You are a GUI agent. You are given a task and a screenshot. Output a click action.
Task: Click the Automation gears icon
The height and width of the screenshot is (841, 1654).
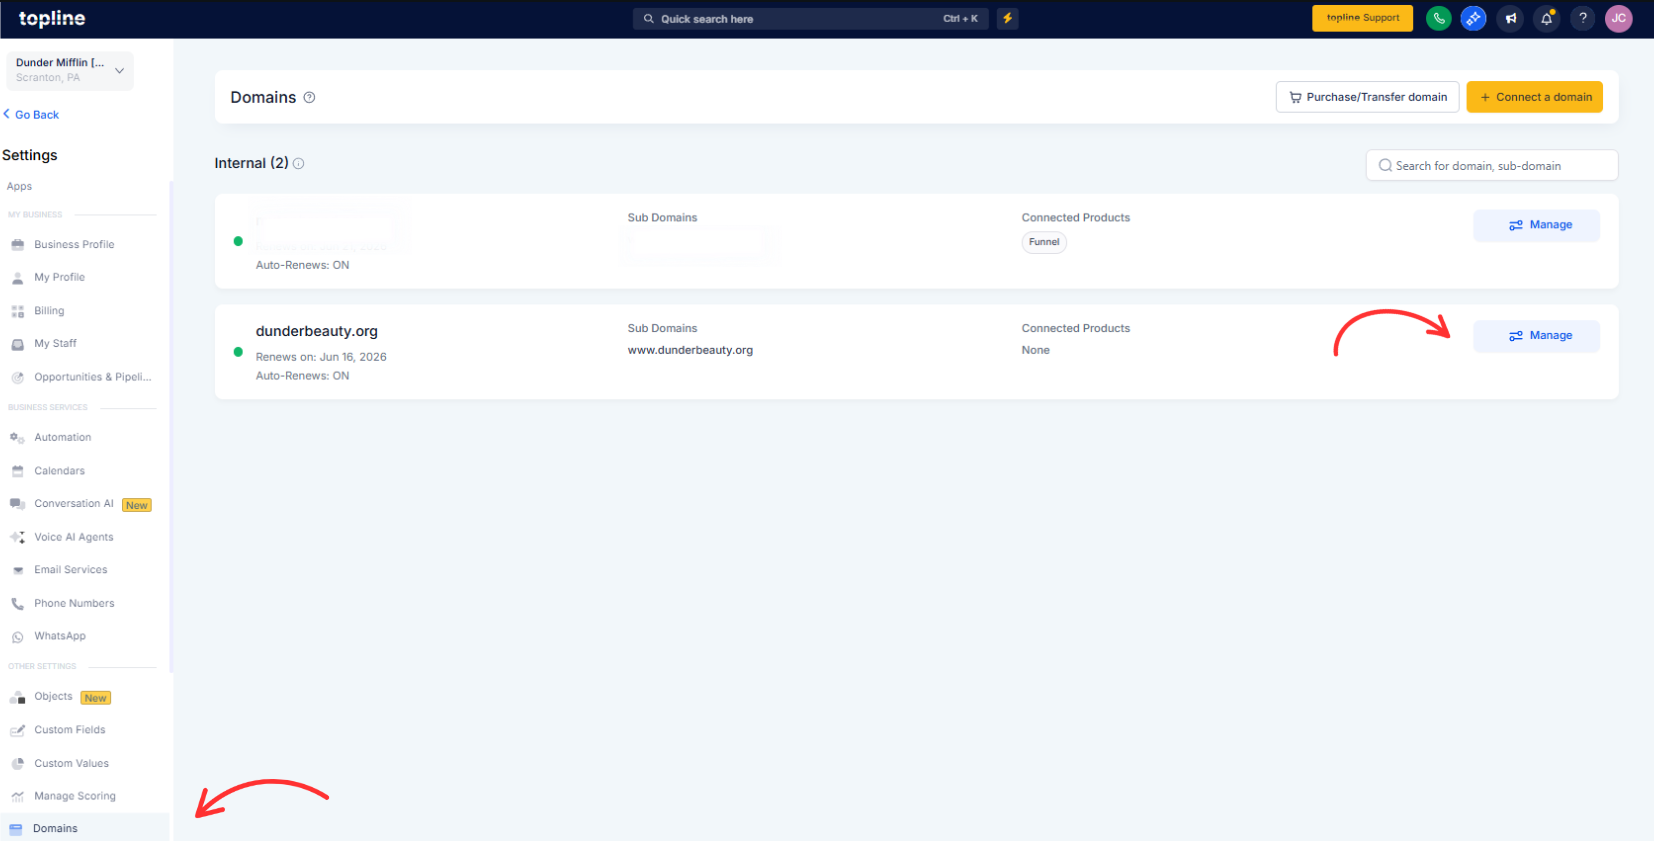click(x=18, y=438)
